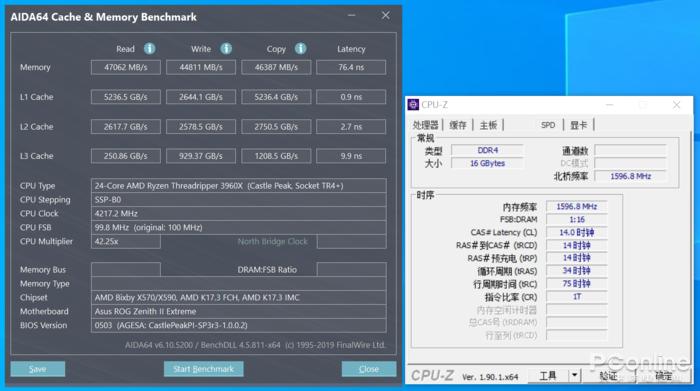This screenshot has width=700, height=391.
Task: Click the FSB:DRAM 1:16 value in CPU-Z
Action: 577,220
